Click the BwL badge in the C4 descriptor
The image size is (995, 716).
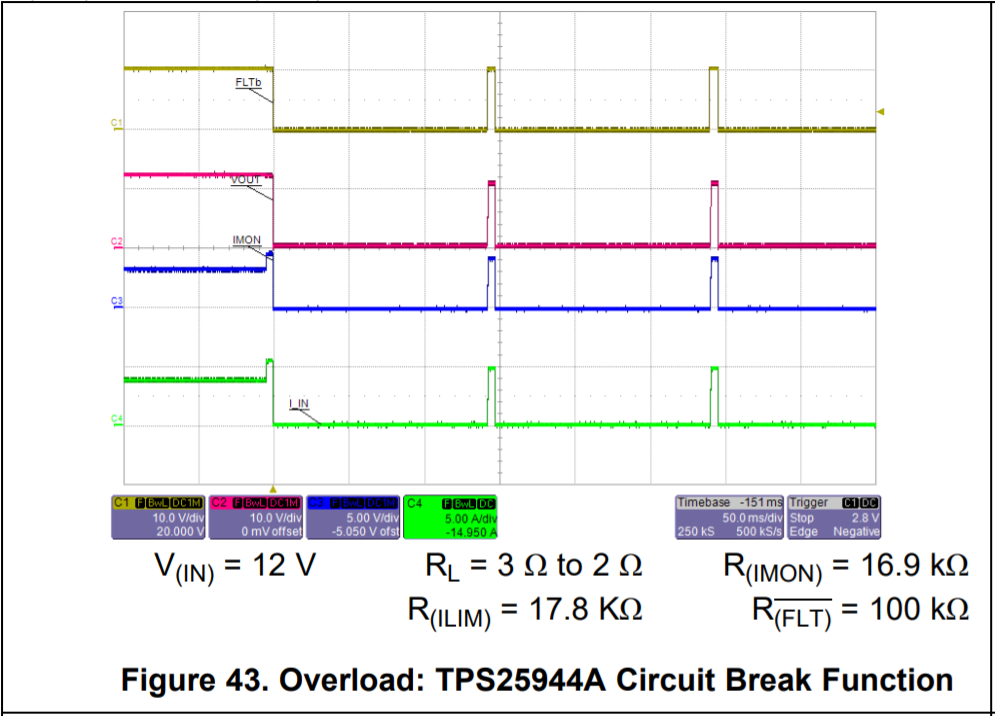[x=465, y=504]
